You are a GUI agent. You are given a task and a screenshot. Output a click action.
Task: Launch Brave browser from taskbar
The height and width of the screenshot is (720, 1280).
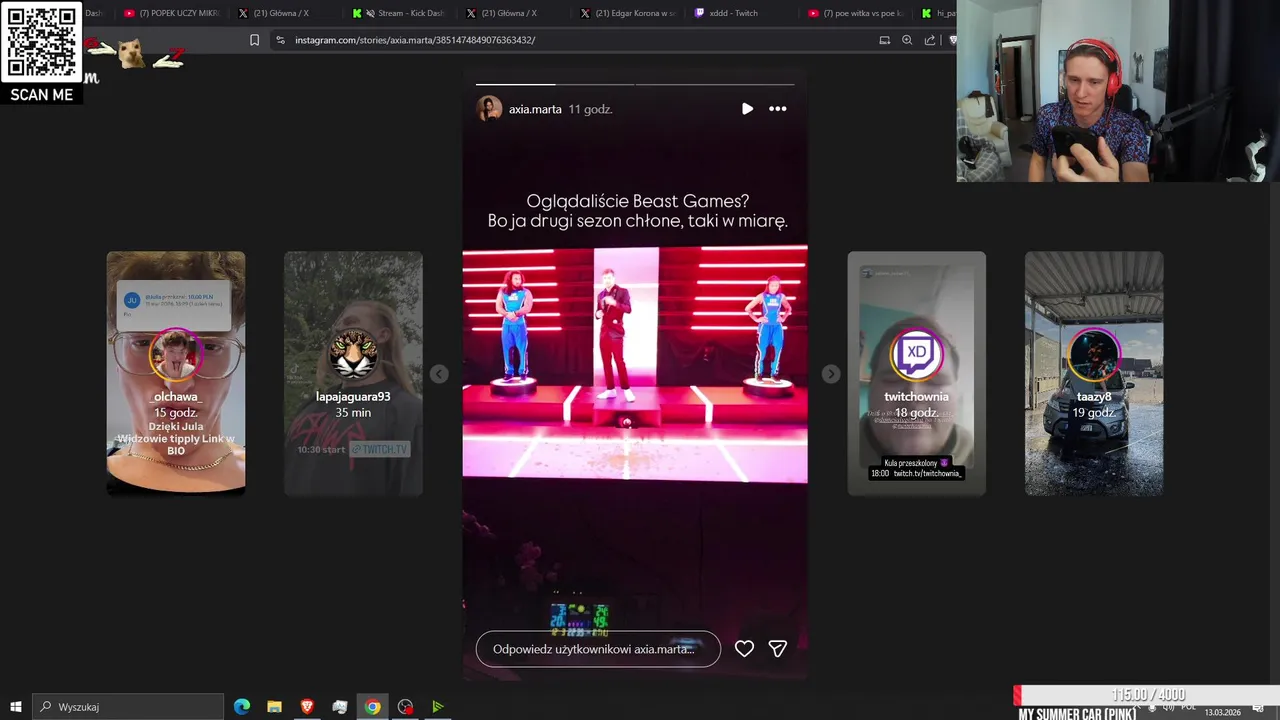pos(307,707)
